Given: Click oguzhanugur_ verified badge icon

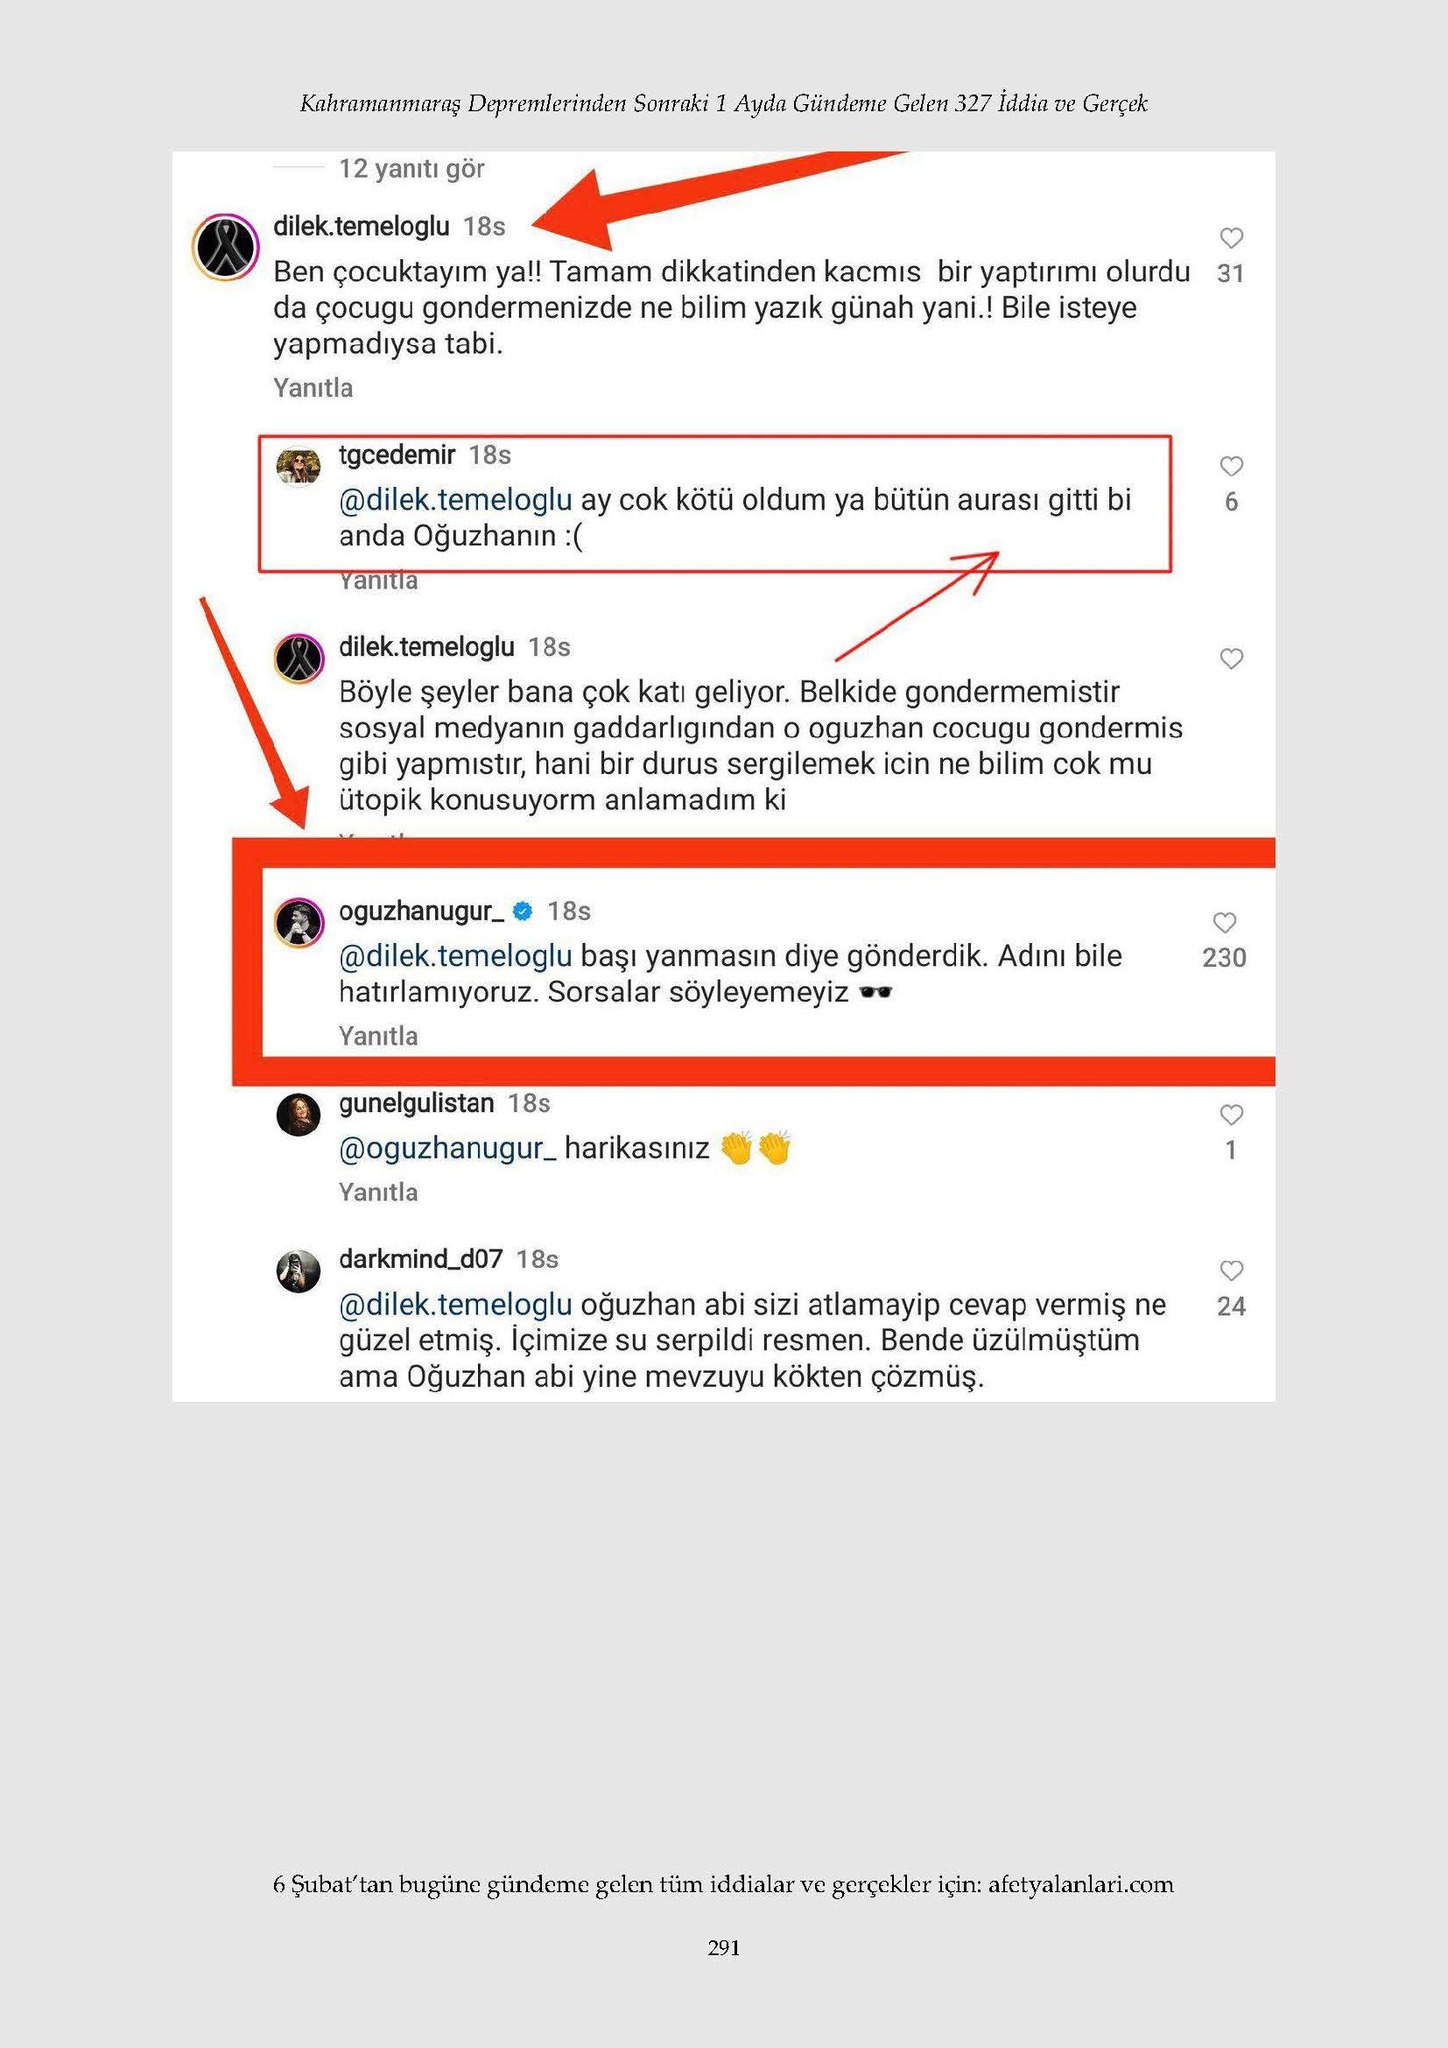Looking at the screenshot, I should pyautogui.click(x=522, y=911).
